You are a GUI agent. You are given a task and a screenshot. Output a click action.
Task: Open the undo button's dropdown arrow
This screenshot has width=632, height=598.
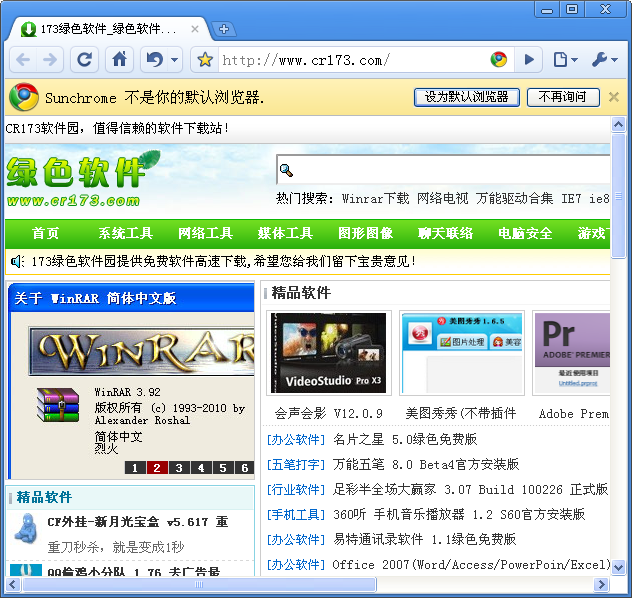coord(175,60)
